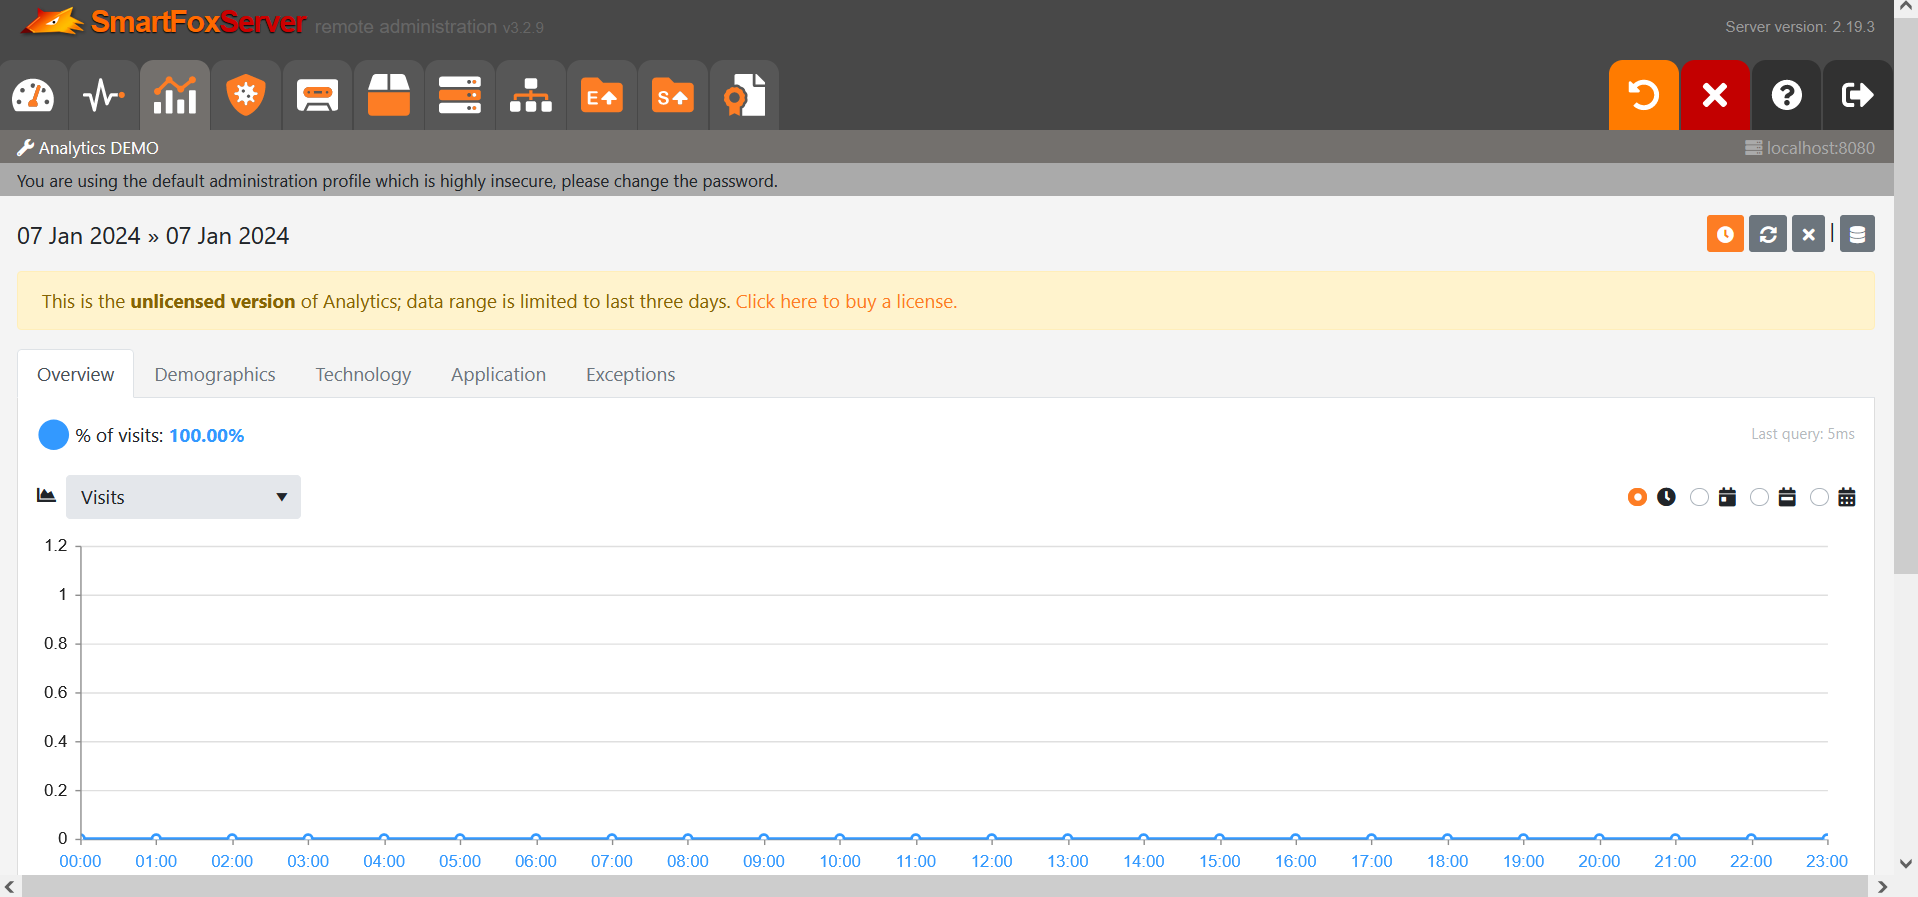Viewport: 1918px width, 897px height.
Task: Open the server rack configurator icon
Action: point(459,96)
